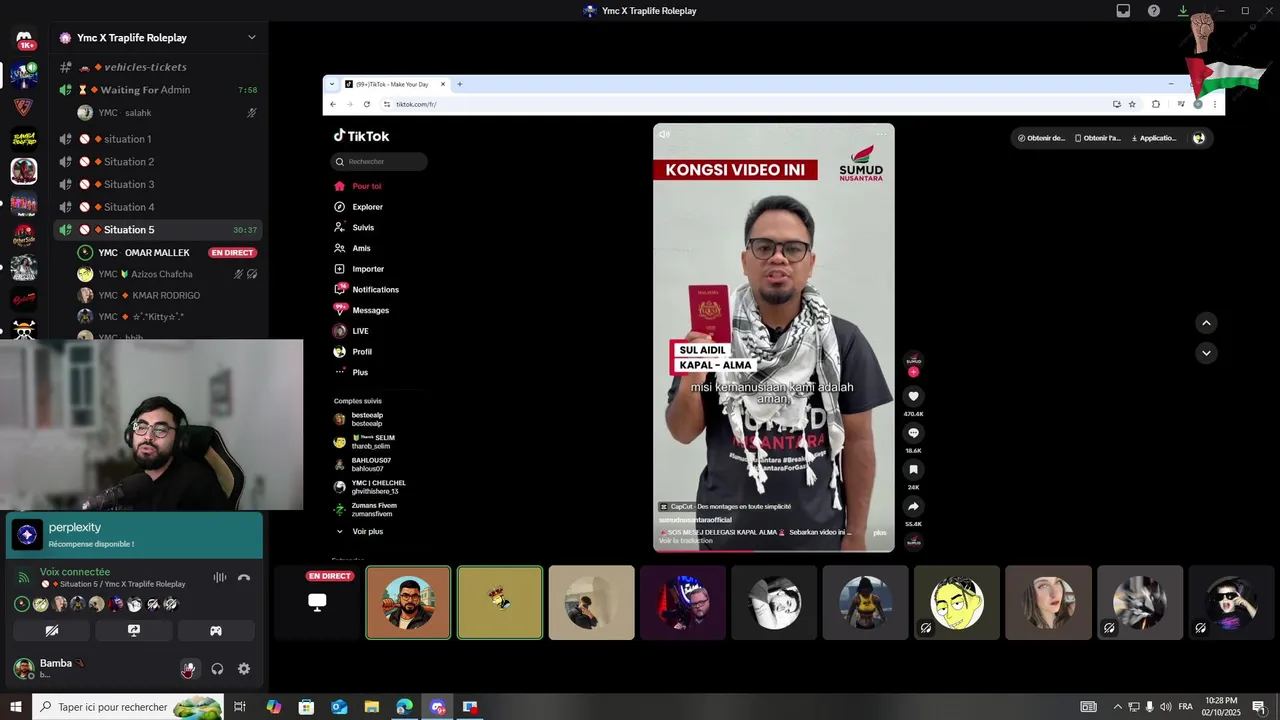Select the bearded man avatar participant tile
1280x720 pixels.
408,602
